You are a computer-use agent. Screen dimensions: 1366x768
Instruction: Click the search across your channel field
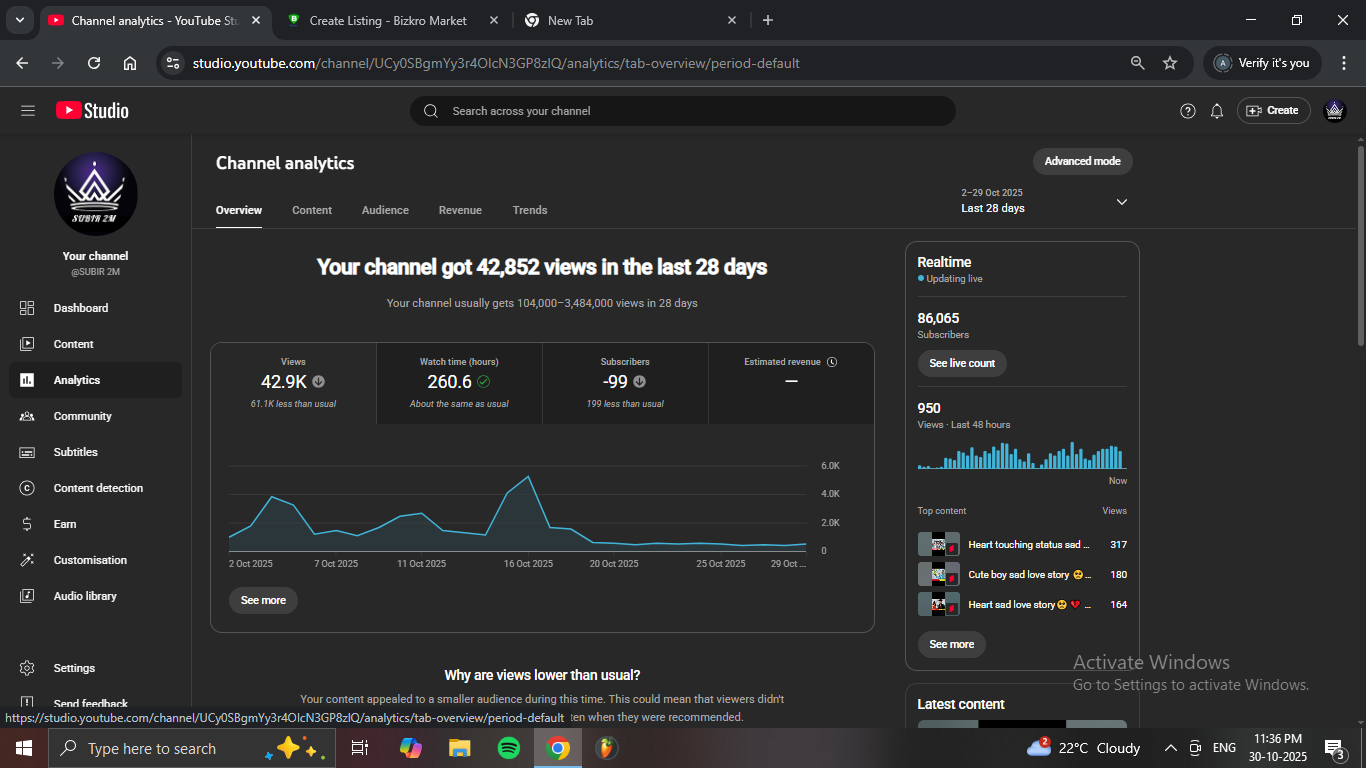point(682,111)
